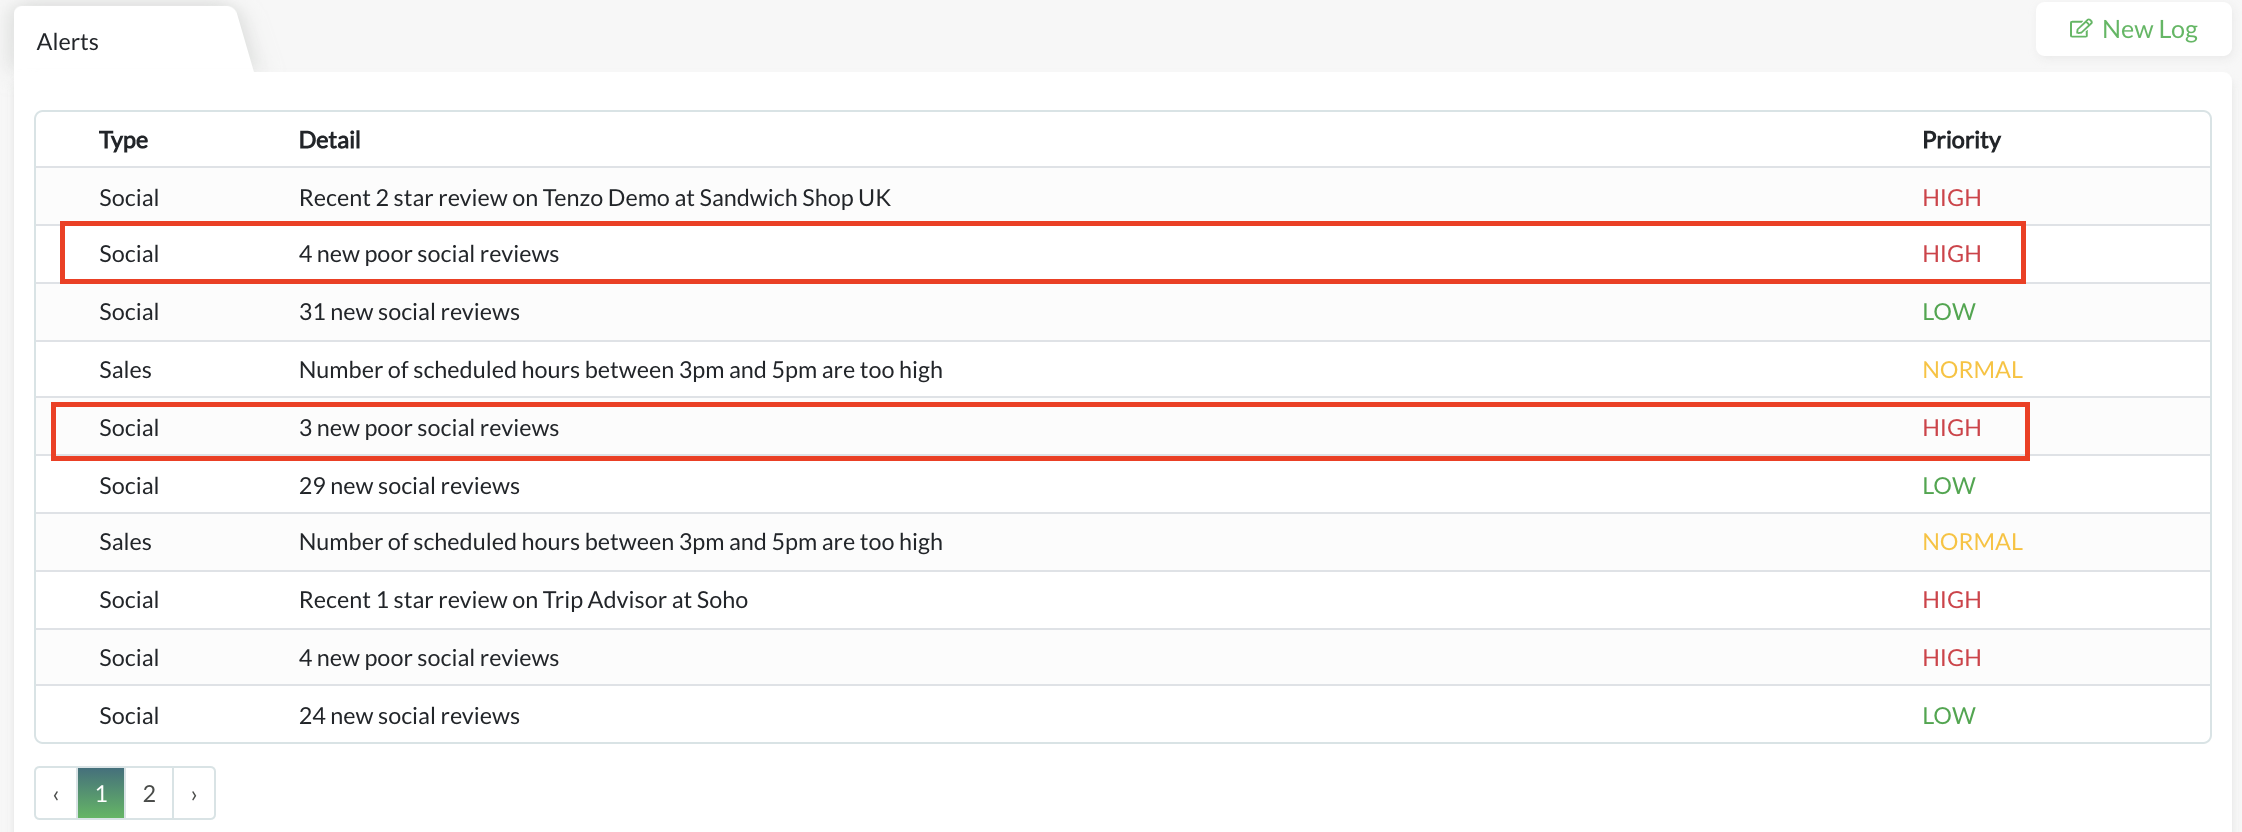Open the Trip Advisor 1 star review alert

1122,600
